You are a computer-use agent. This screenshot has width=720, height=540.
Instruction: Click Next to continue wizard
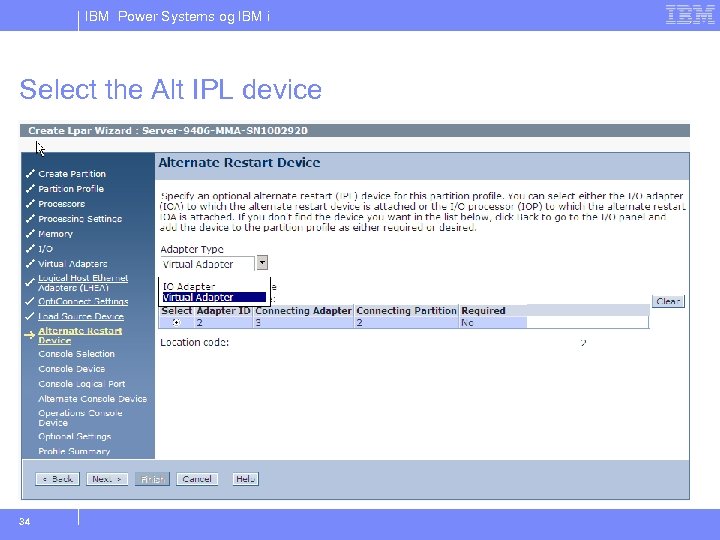pyautogui.click(x=107, y=479)
